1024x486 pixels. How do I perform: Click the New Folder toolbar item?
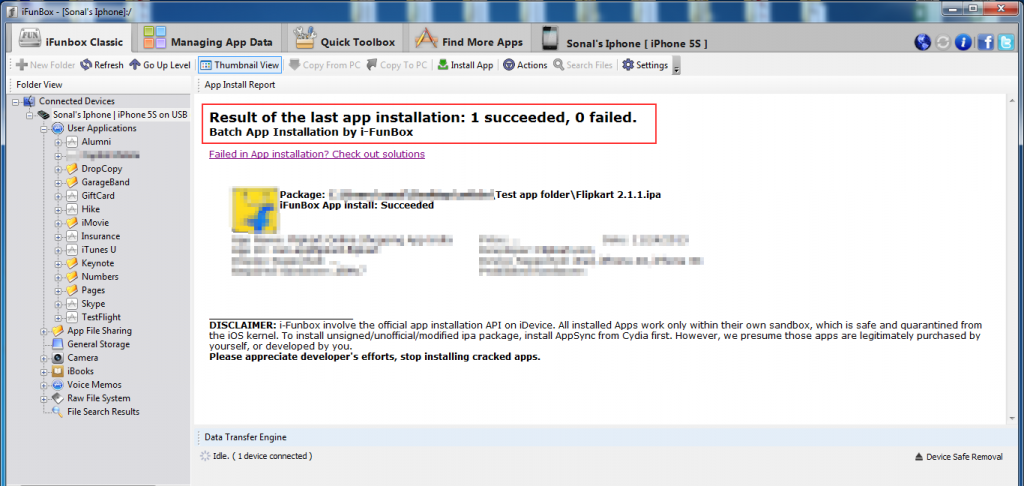pyautogui.click(x=46, y=65)
